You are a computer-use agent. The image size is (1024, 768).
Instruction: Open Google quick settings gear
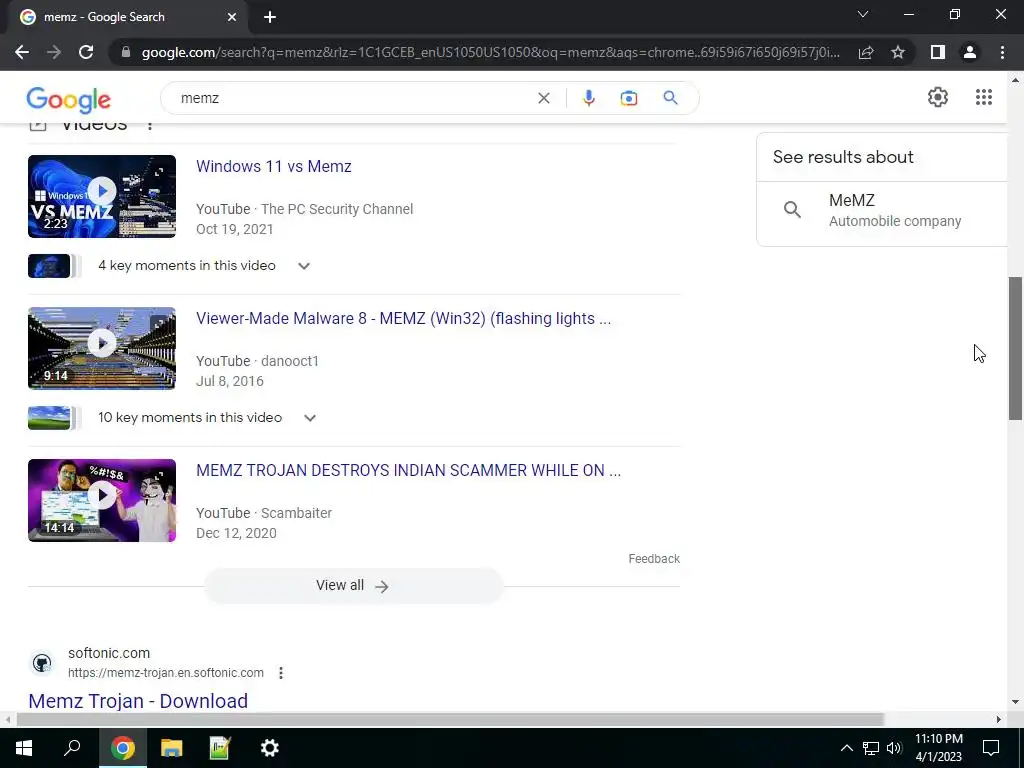[938, 97]
